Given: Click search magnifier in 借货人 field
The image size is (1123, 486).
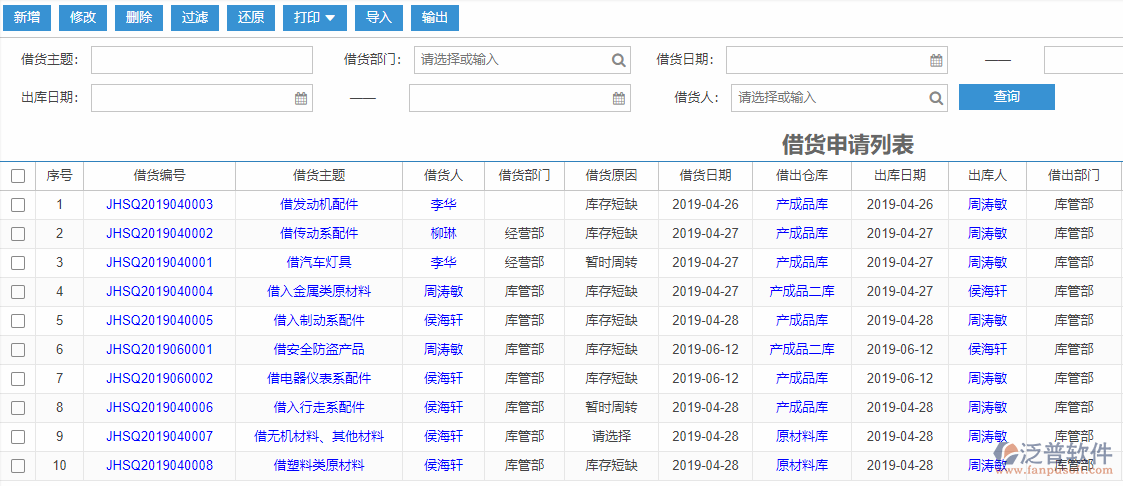Looking at the screenshot, I should [935, 98].
